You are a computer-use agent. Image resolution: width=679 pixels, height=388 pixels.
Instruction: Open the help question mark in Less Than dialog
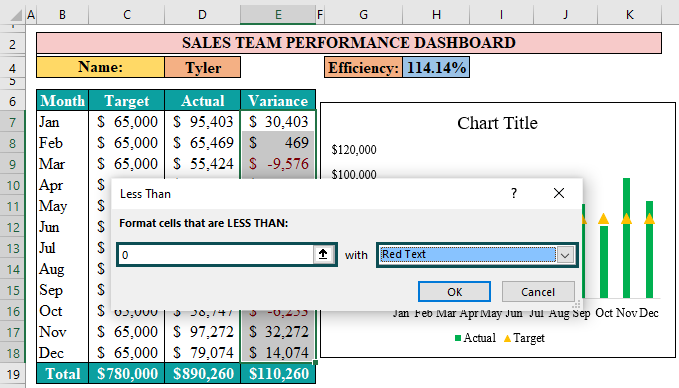(514, 193)
